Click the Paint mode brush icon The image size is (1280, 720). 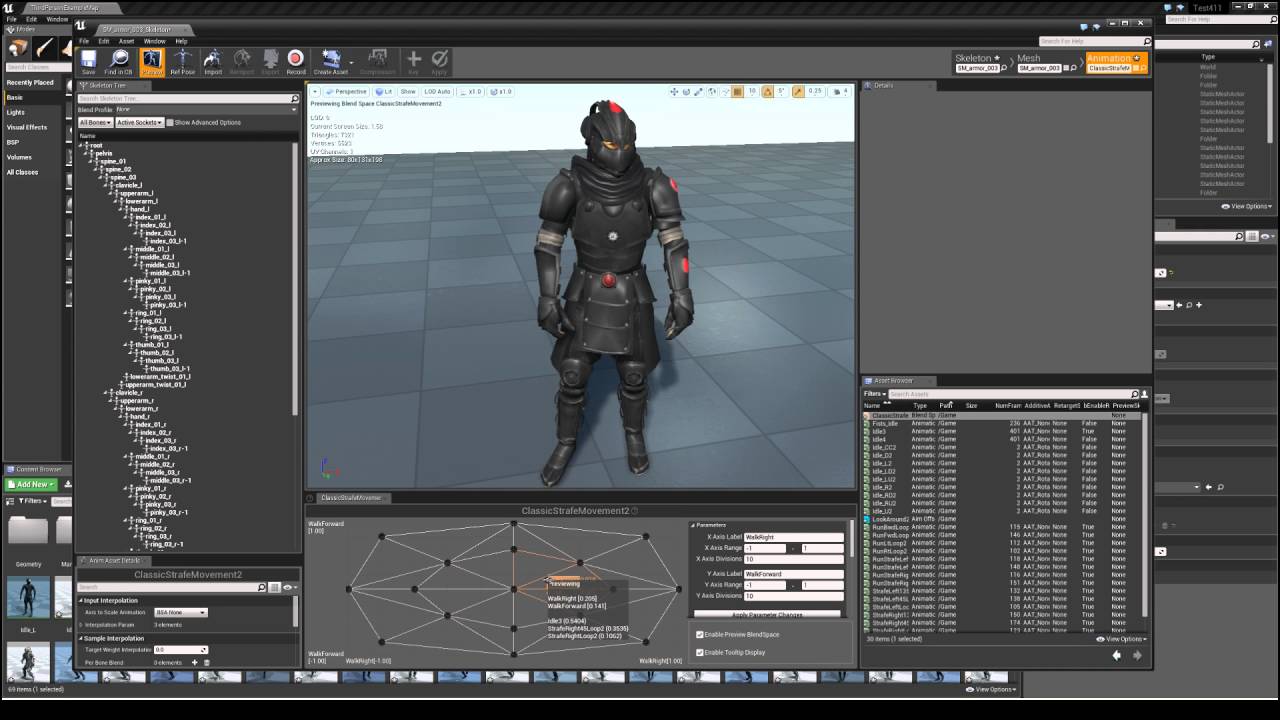pos(45,48)
